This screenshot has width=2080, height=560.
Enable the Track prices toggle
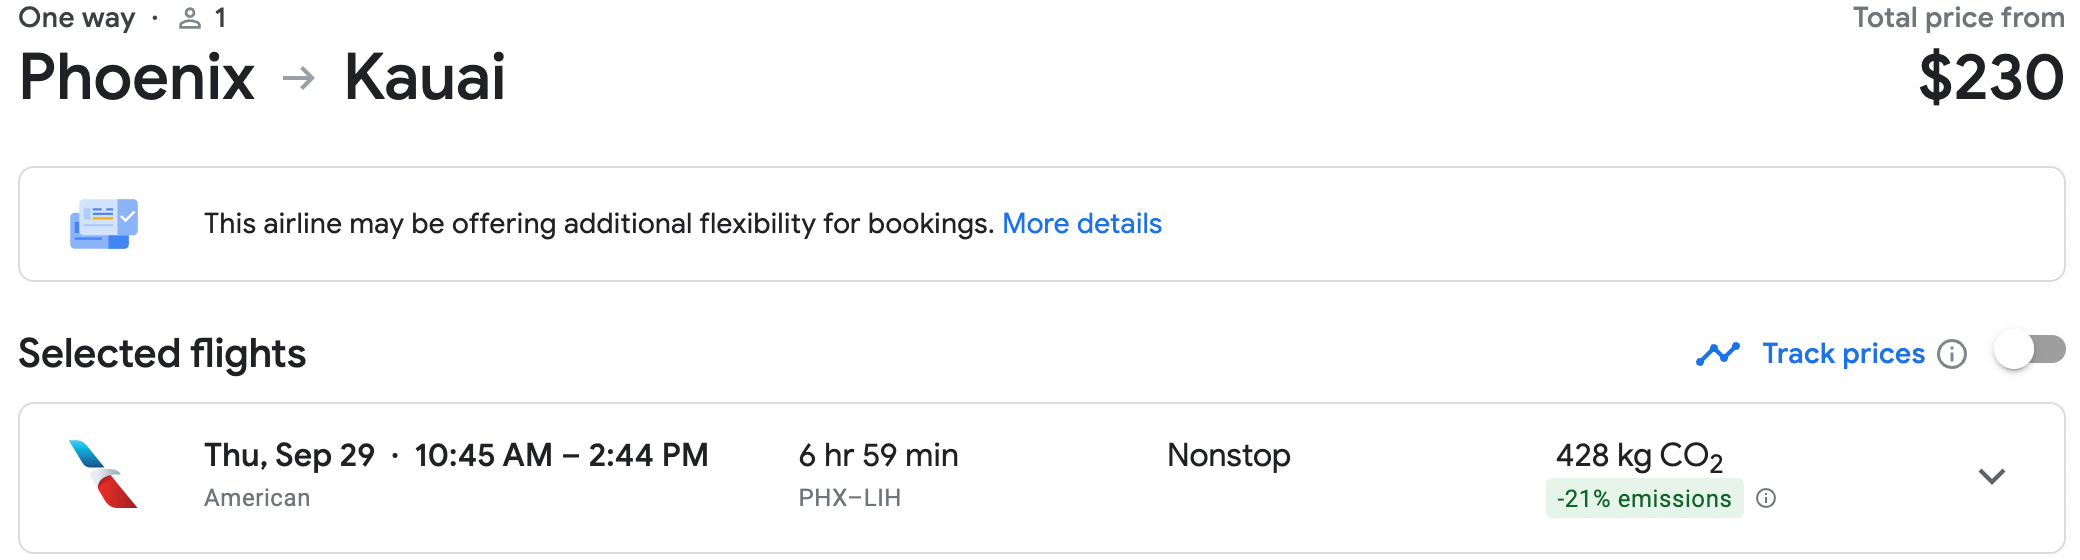pos(2029,350)
